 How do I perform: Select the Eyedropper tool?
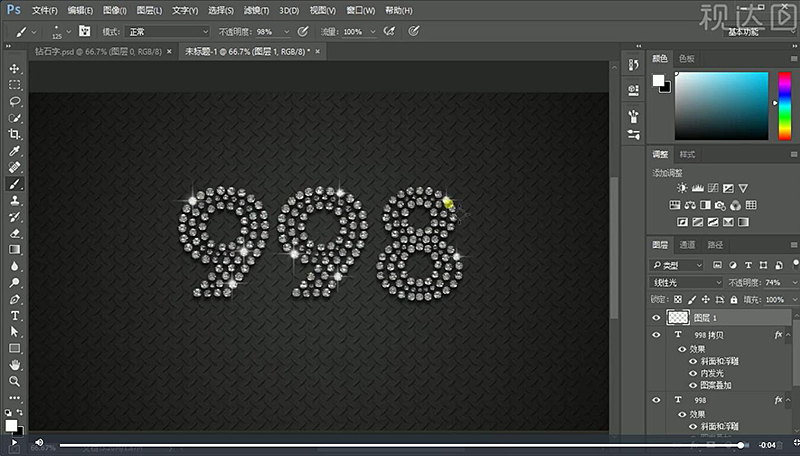[14, 151]
